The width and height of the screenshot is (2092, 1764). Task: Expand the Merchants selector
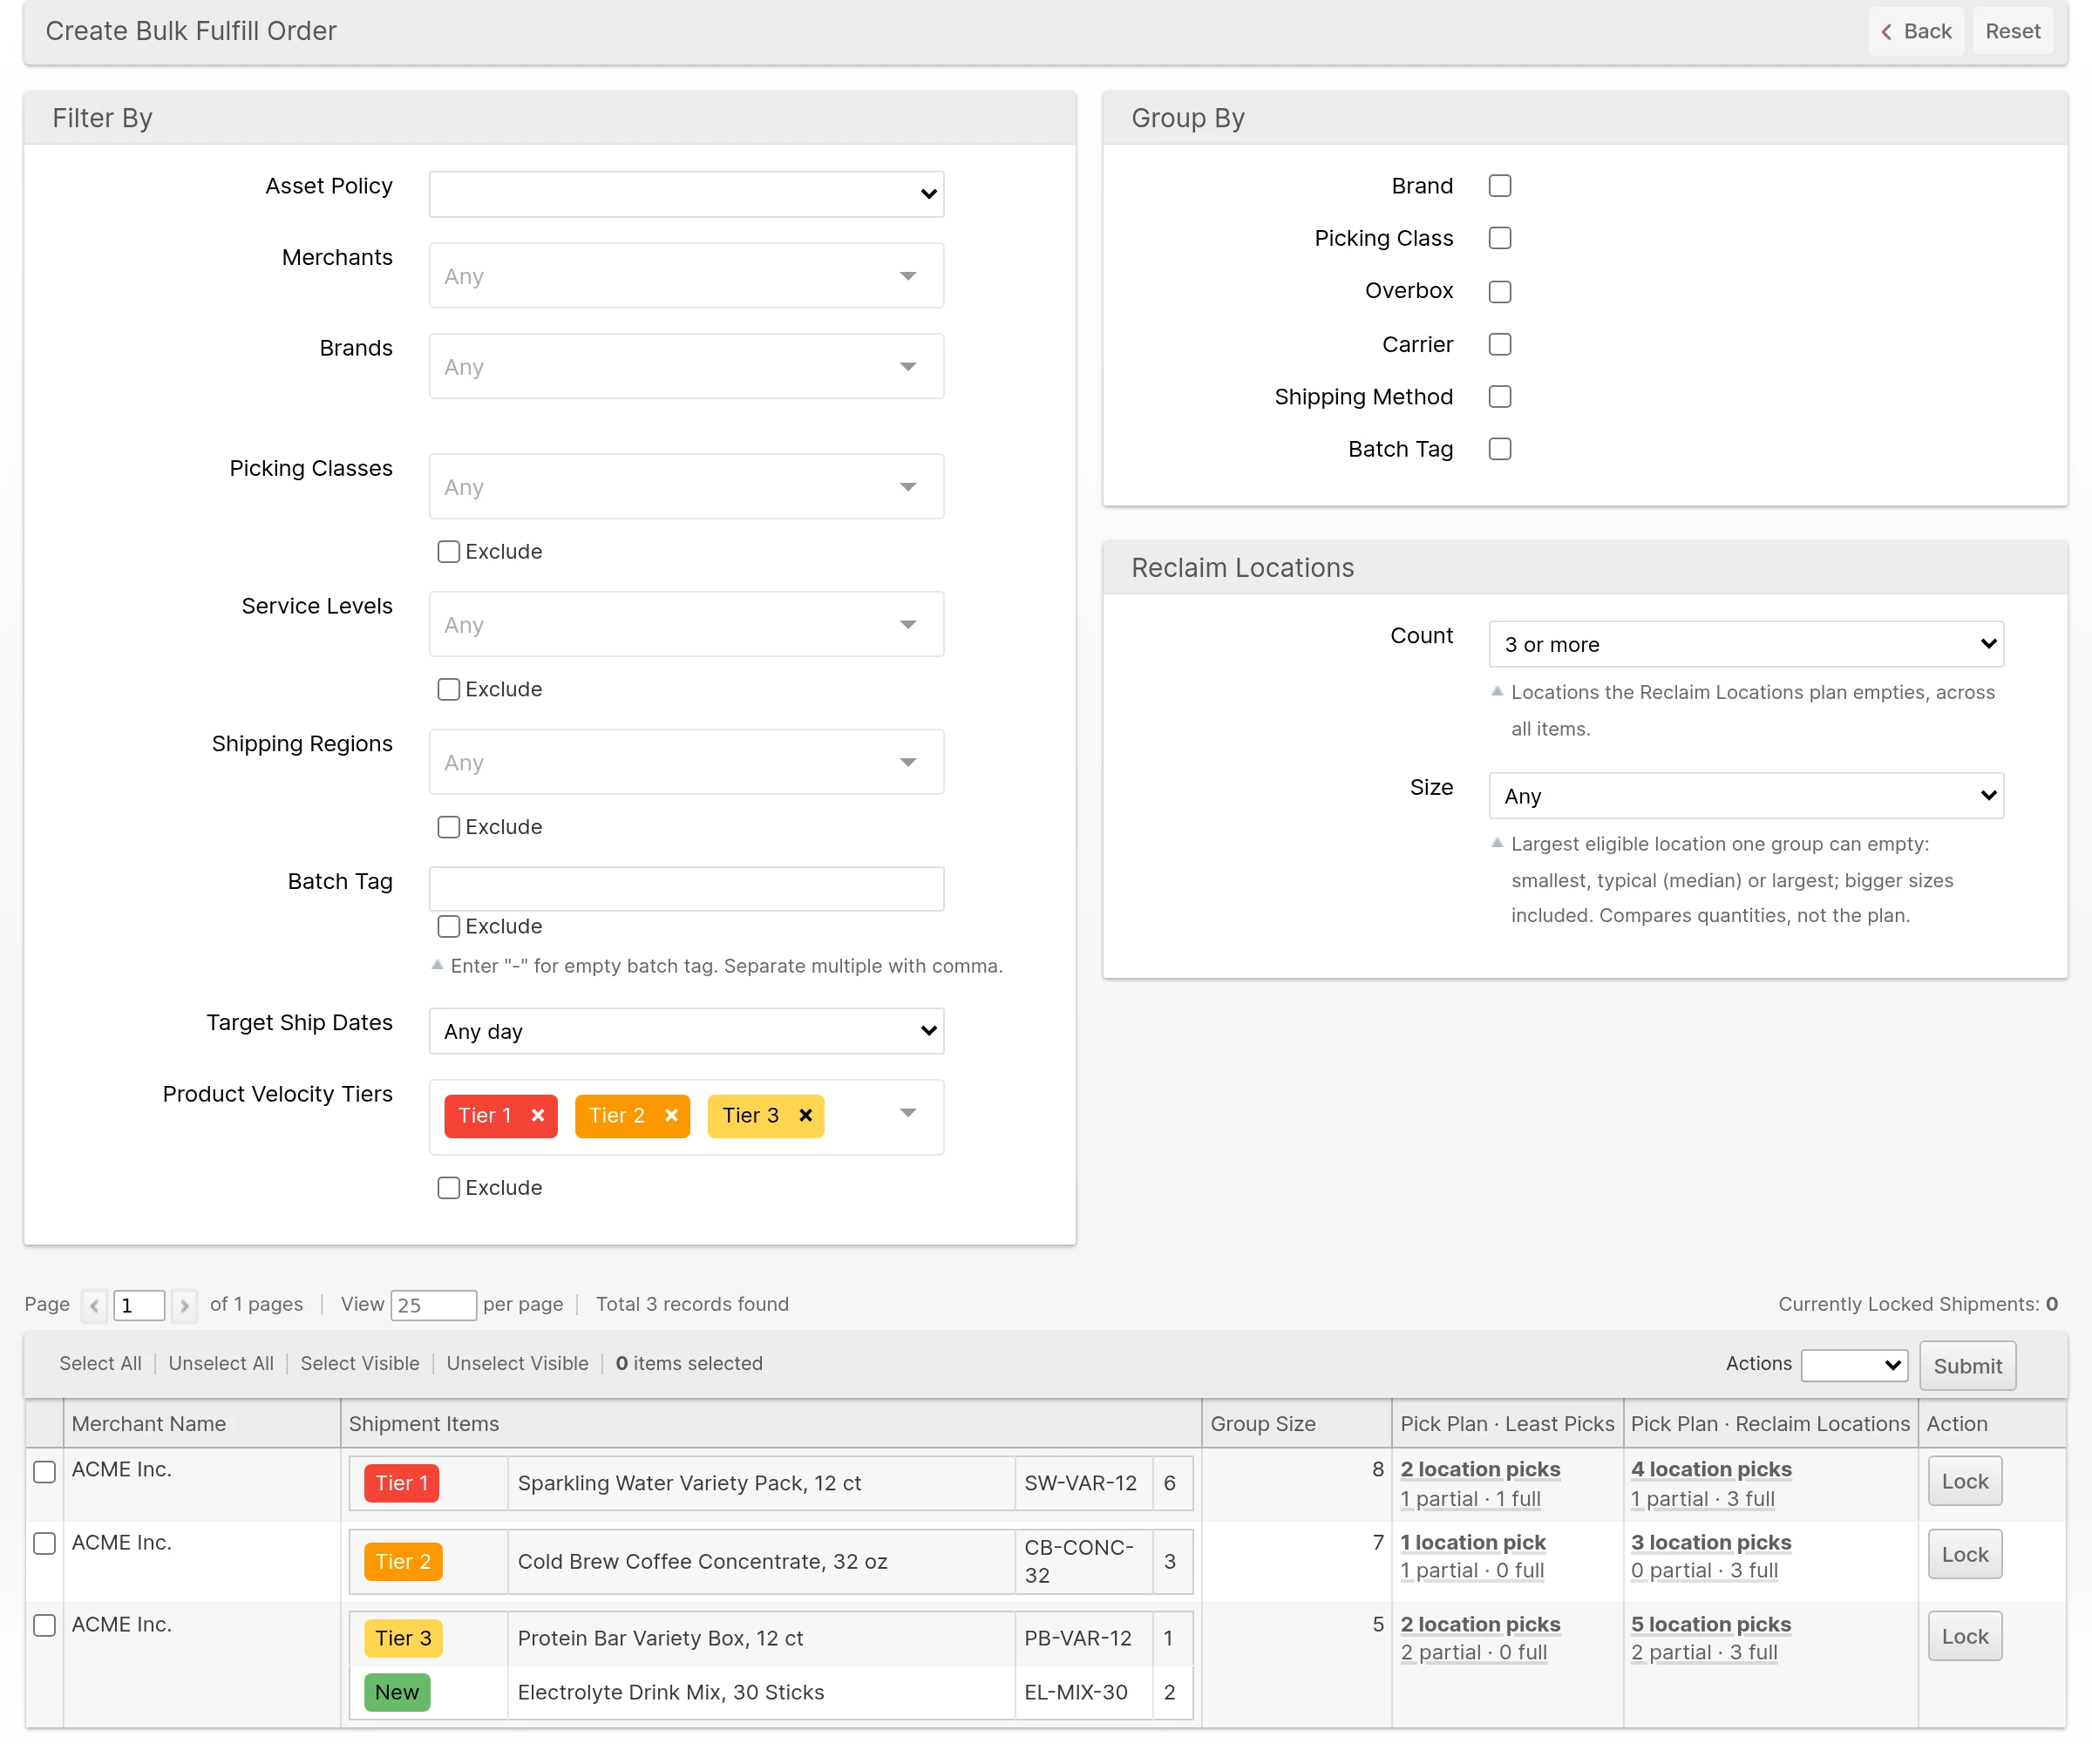coord(686,276)
